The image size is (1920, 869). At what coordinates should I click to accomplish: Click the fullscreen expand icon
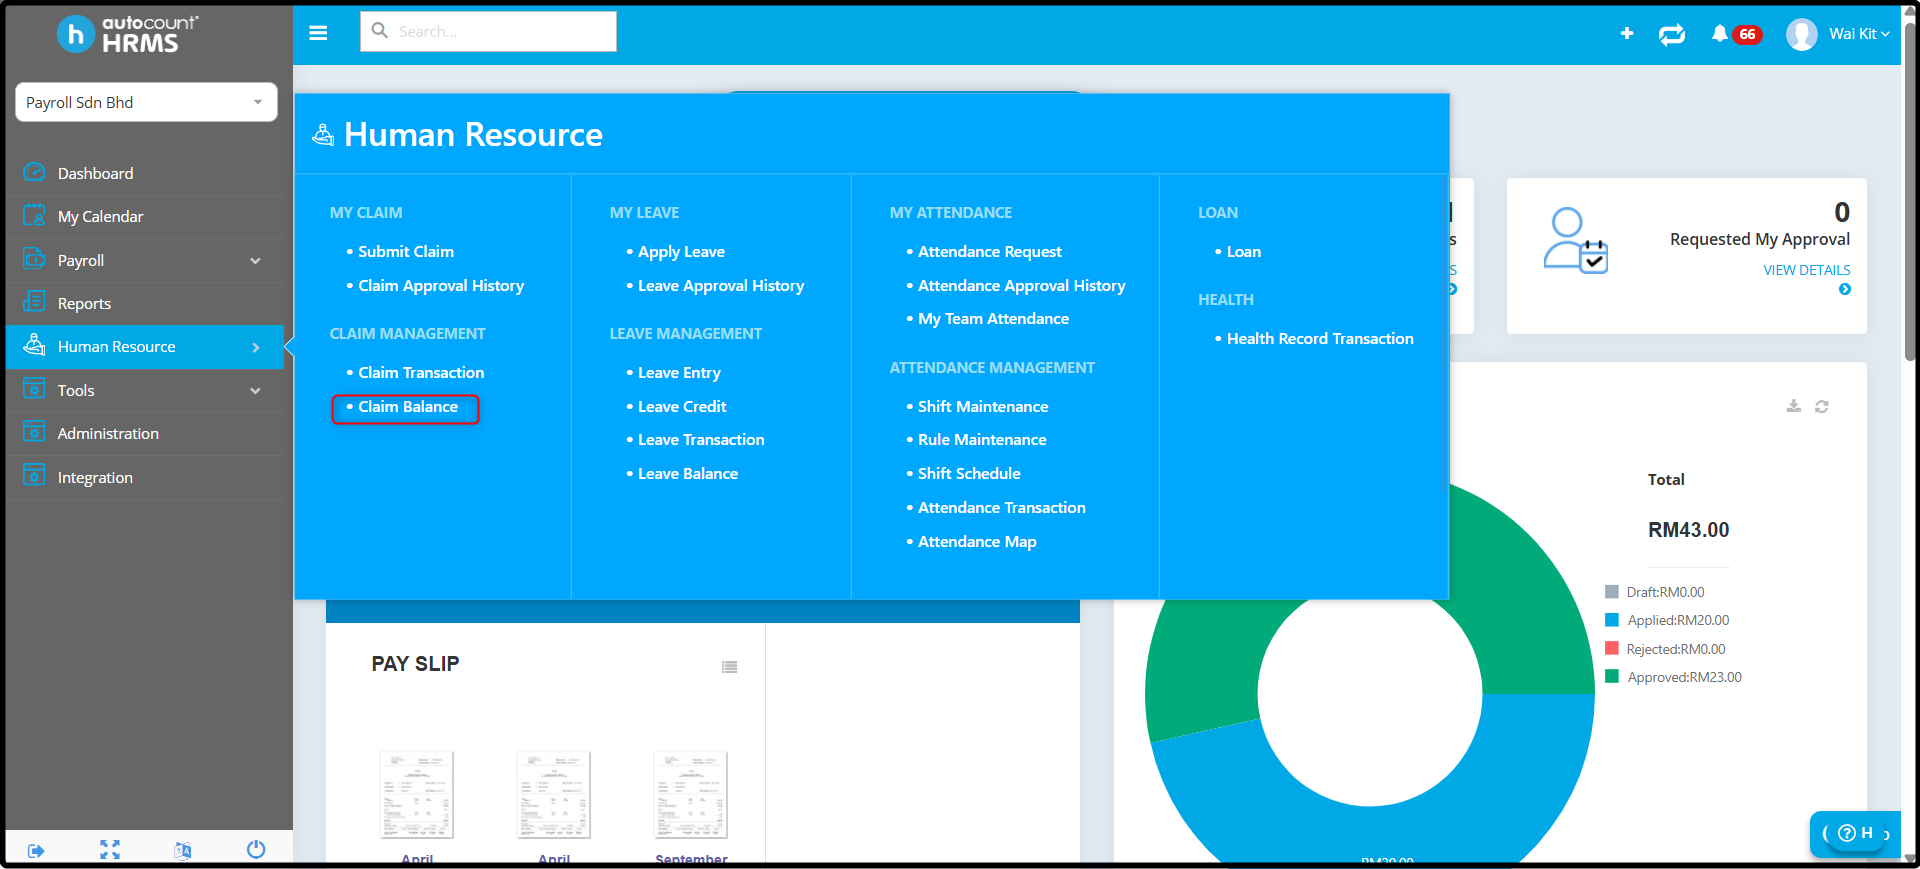pyautogui.click(x=110, y=850)
